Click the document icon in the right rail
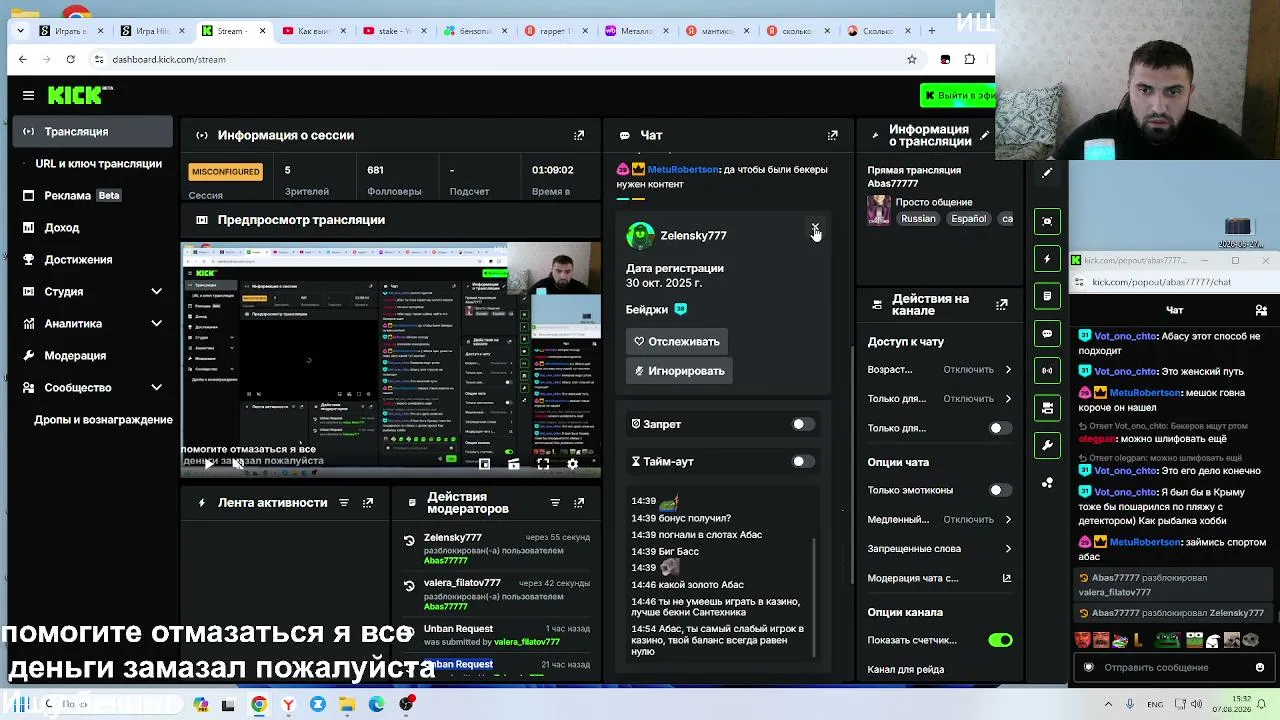 (1047, 296)
